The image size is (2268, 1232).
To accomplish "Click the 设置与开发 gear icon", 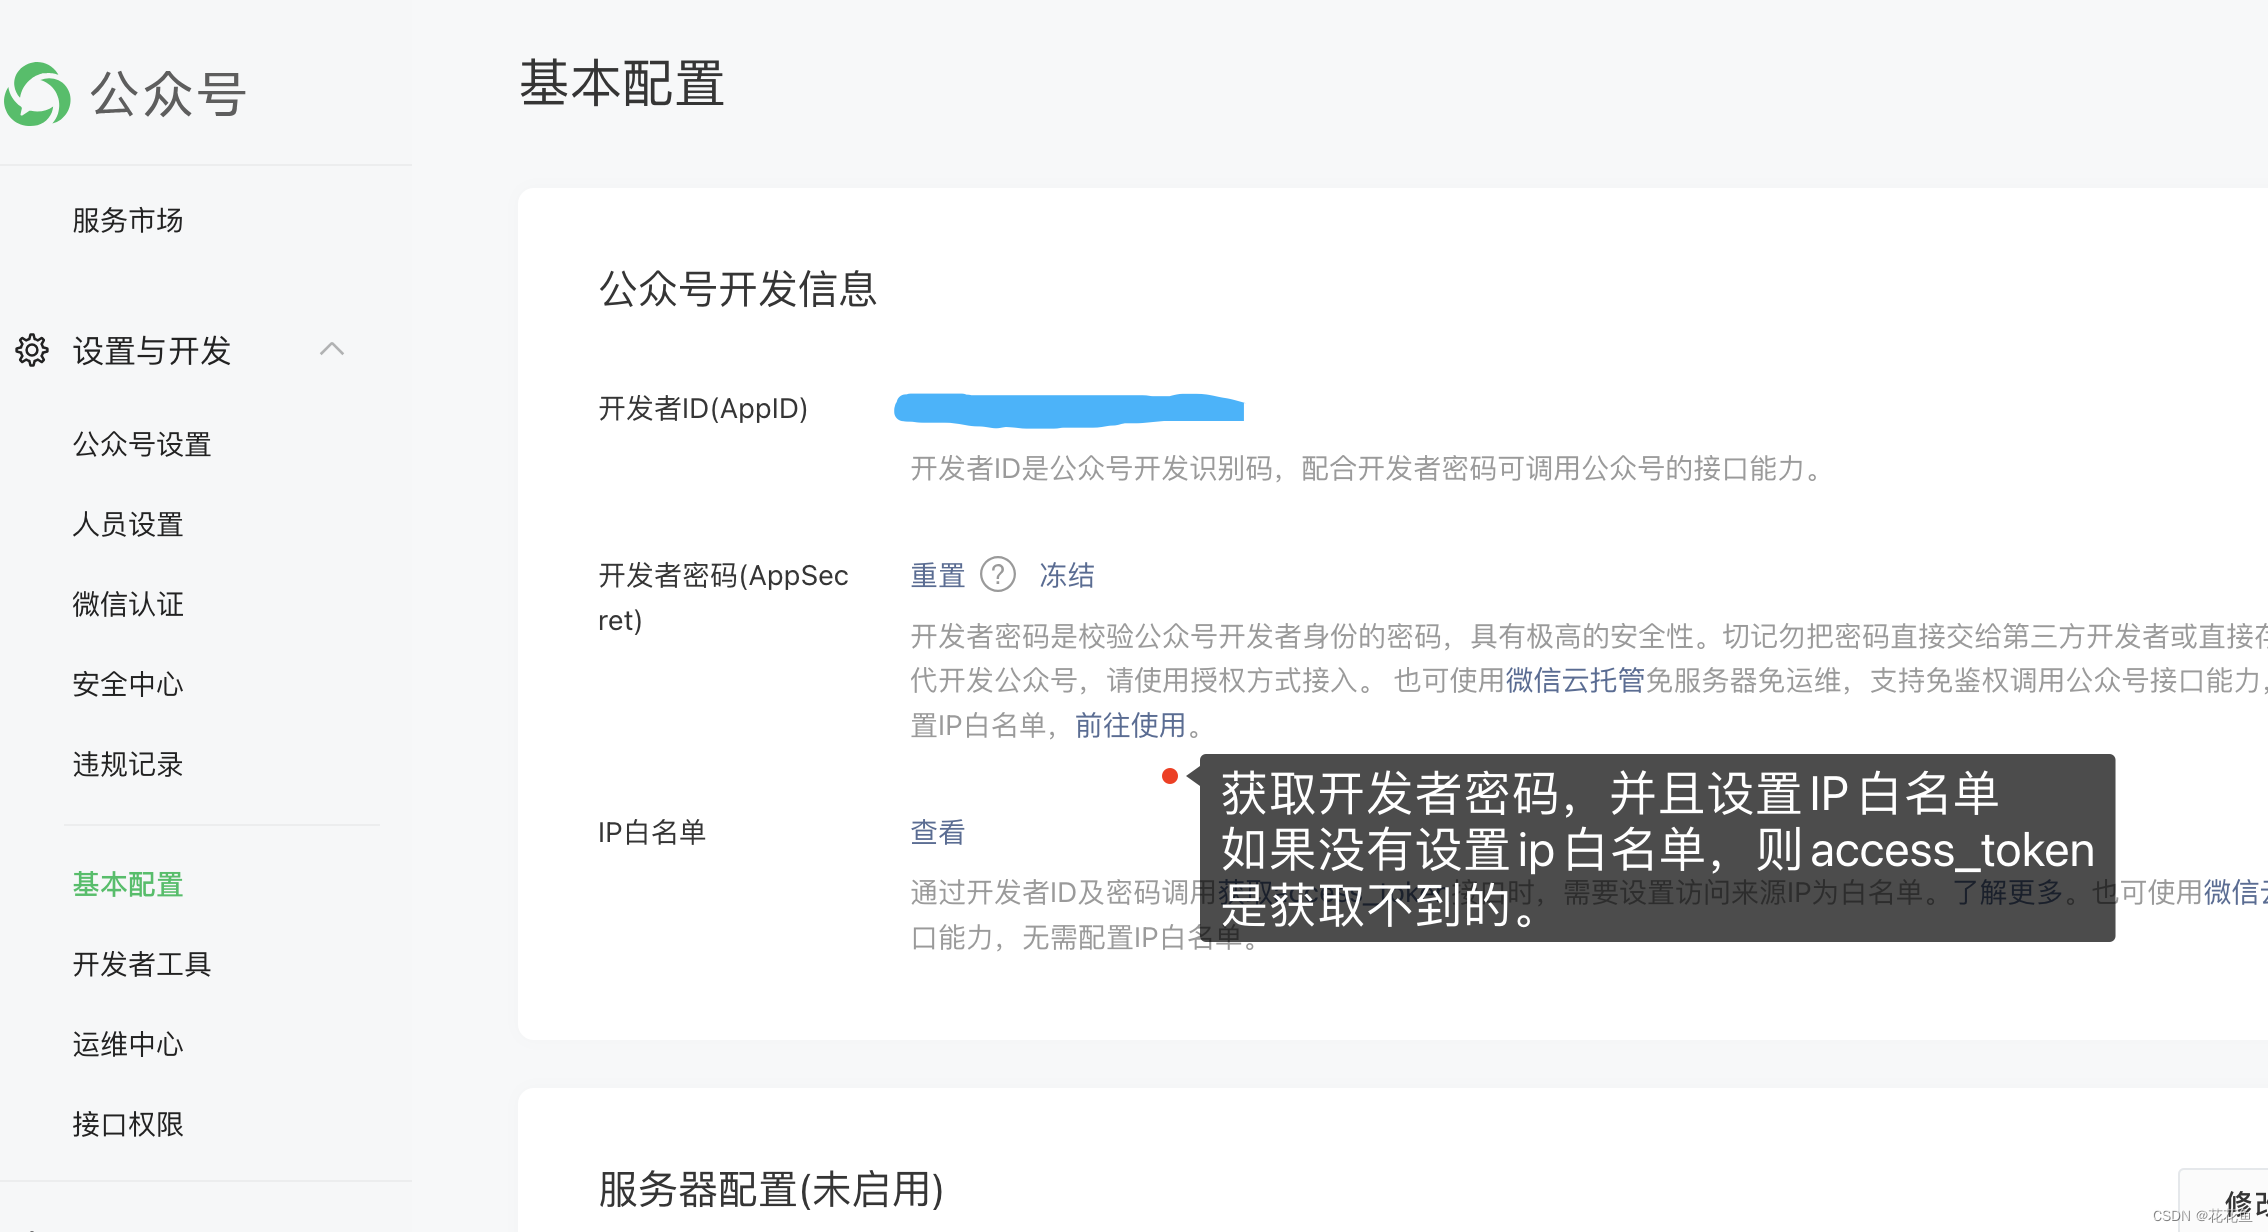I will coord(32,350).
